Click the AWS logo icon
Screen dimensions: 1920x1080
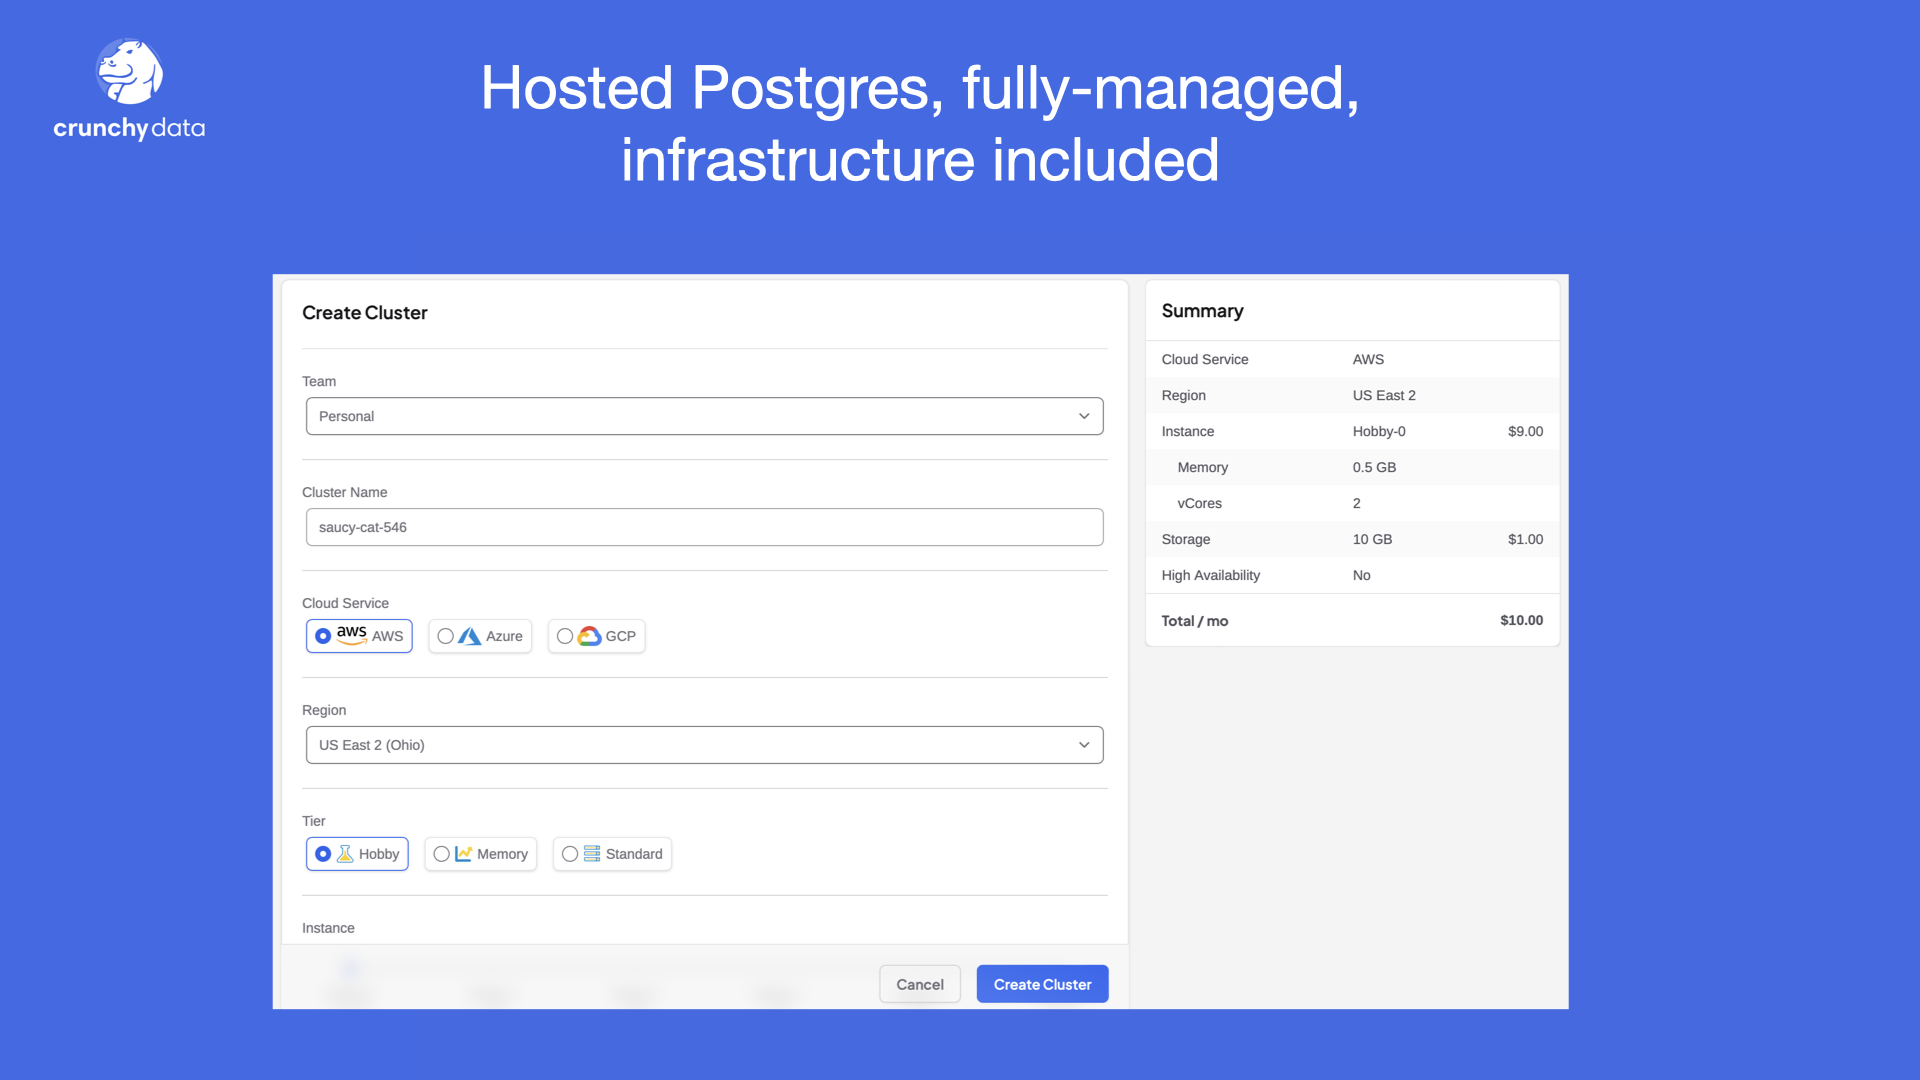click(351, 635)
